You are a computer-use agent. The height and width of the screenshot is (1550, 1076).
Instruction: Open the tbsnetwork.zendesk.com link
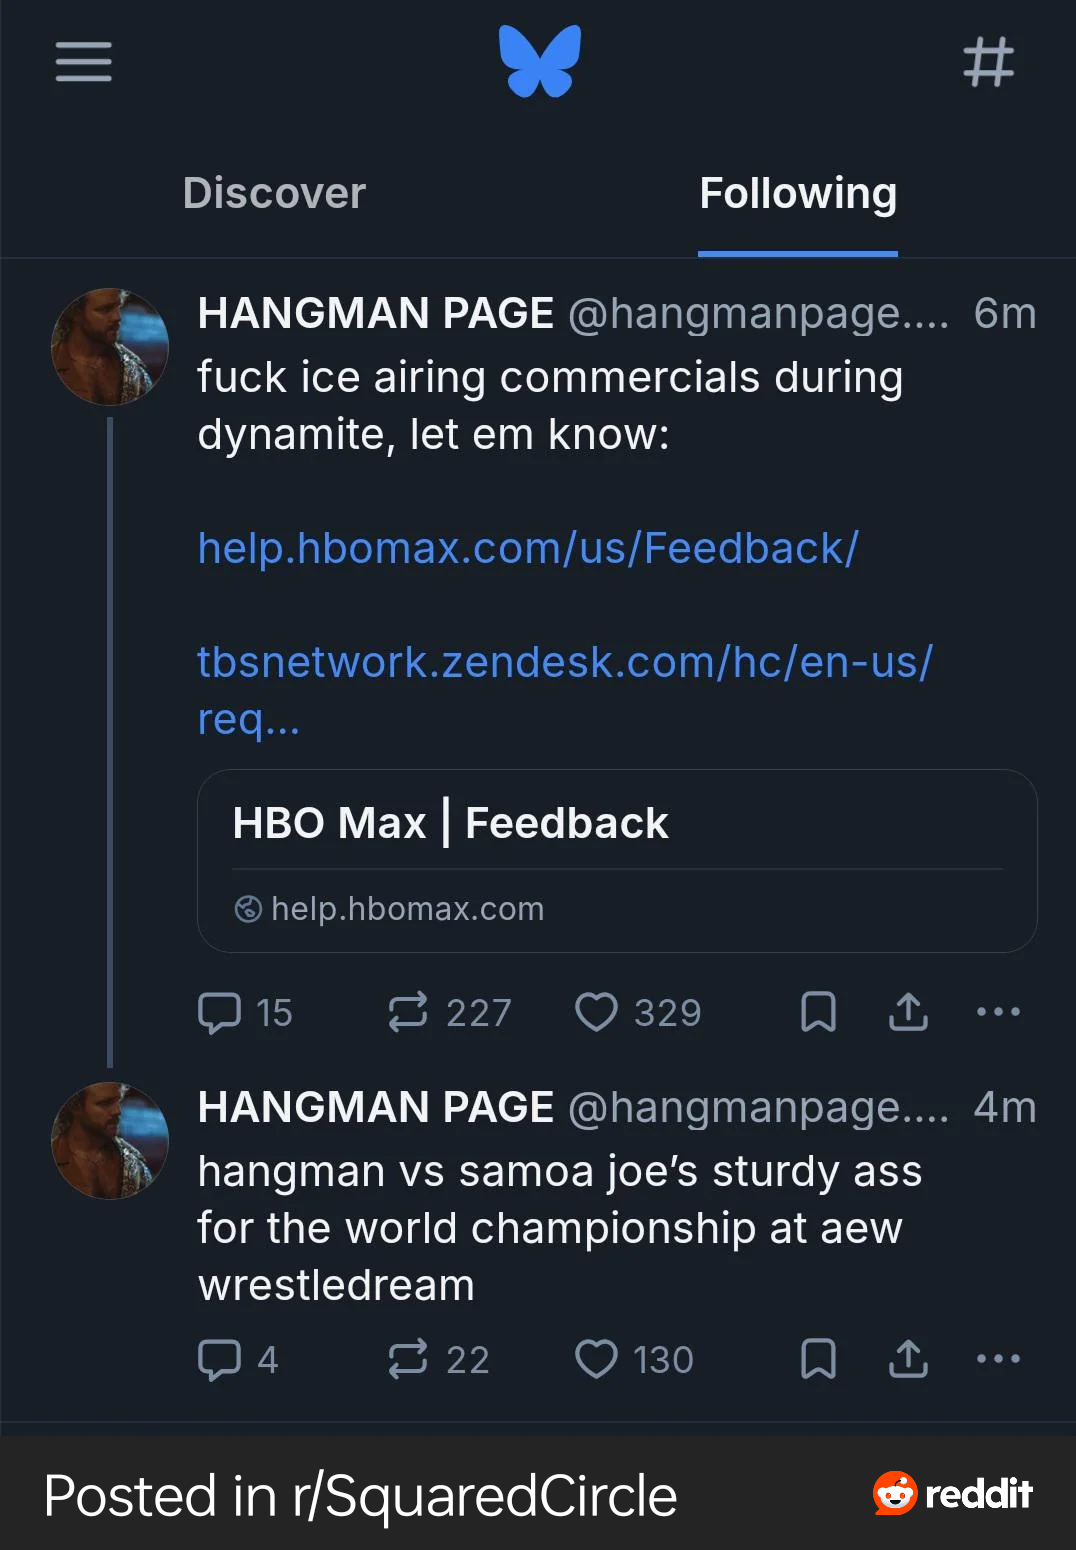coord(564,662)
